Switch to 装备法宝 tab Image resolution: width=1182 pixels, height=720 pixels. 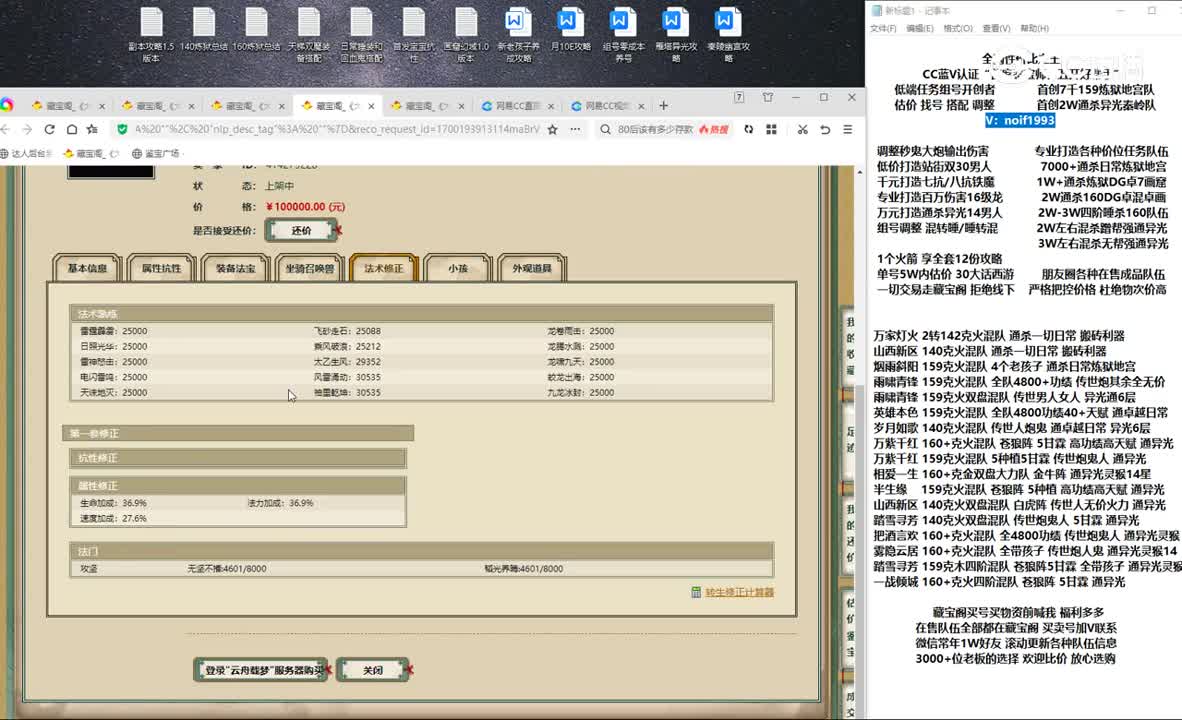click(x=236, y=268)
